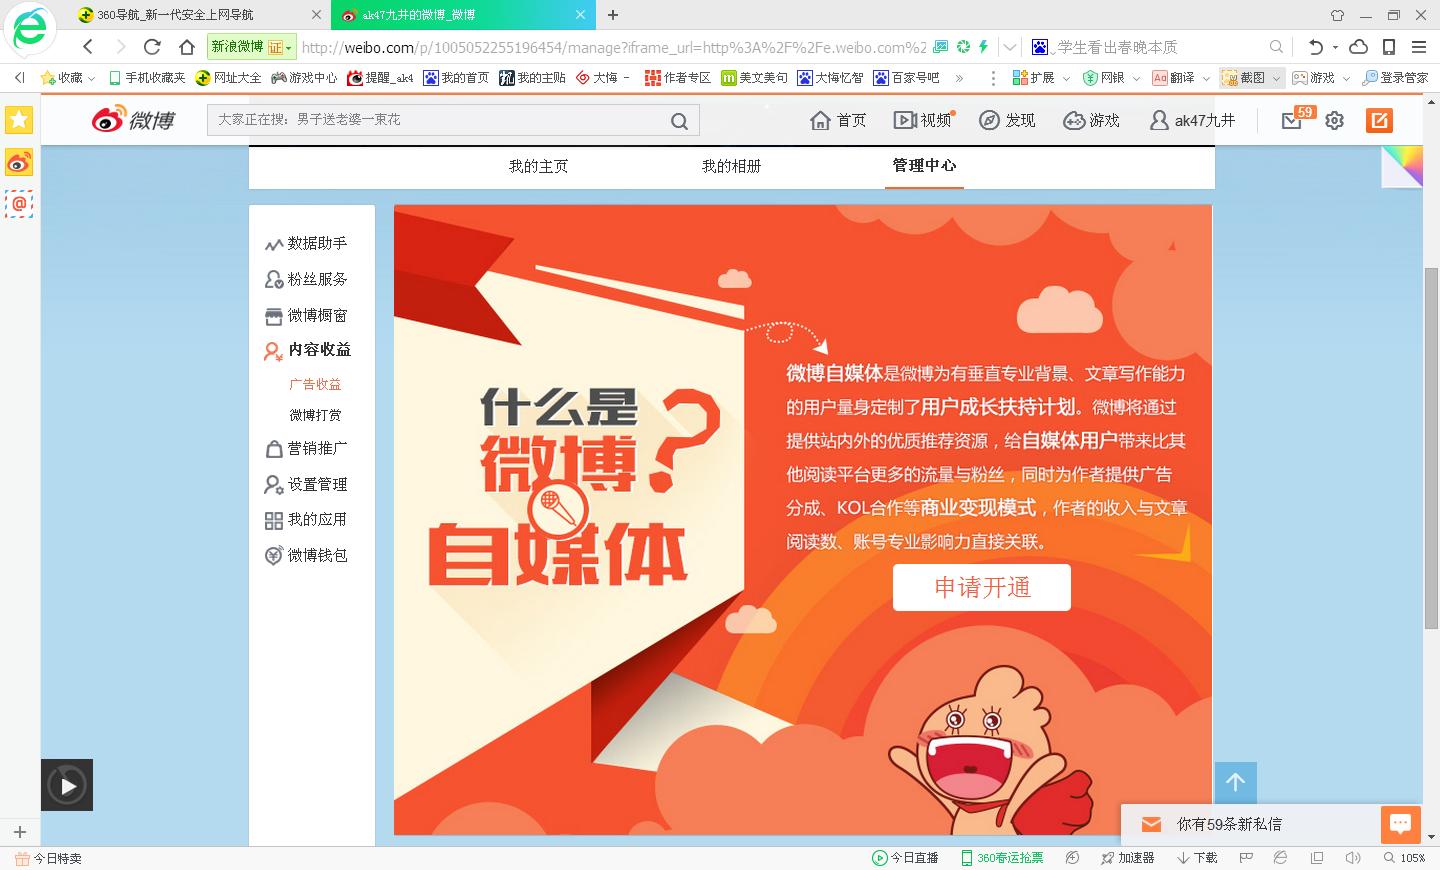This screenshot has width=1440, height=870.
Task: Click the play button floating widget
Action: pos(67,785)
